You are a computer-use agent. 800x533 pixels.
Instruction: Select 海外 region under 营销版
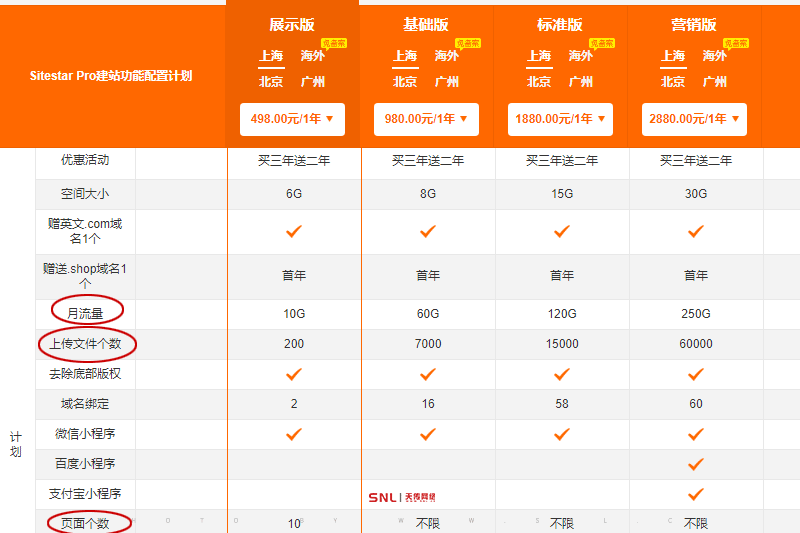coord(714,56)
